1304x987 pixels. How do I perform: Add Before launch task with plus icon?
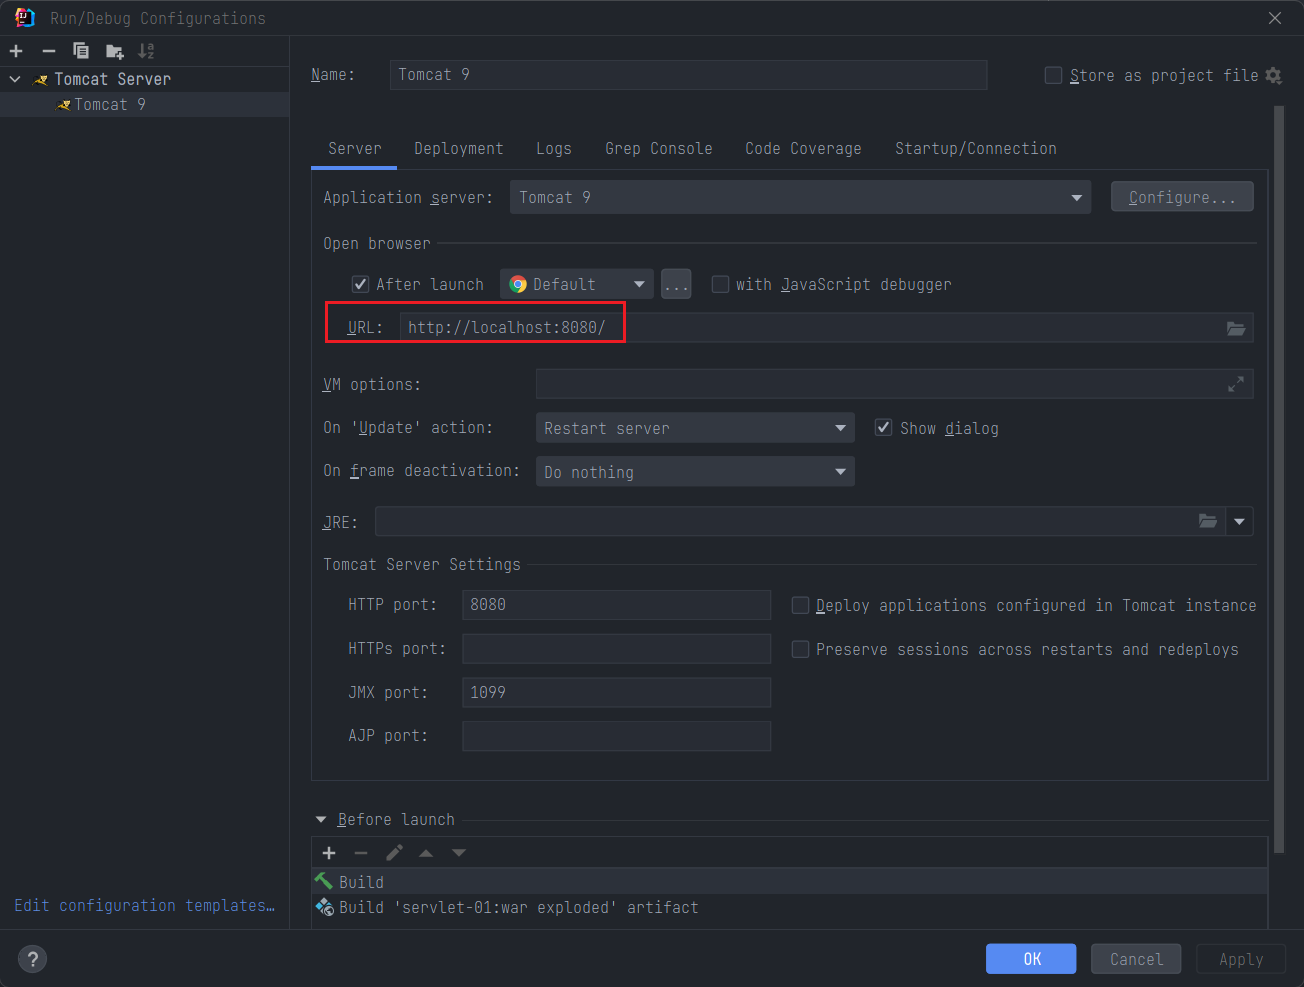[329, 853]
